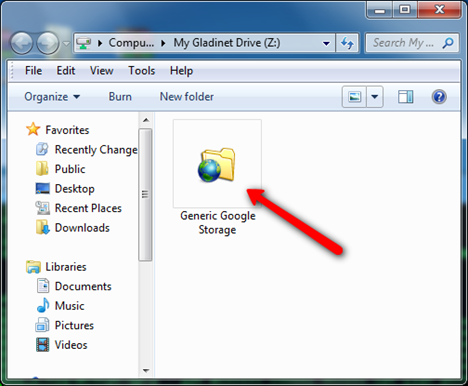The image size is (468, 386).
Task: Refresh the address bar location
Action: 347,43
